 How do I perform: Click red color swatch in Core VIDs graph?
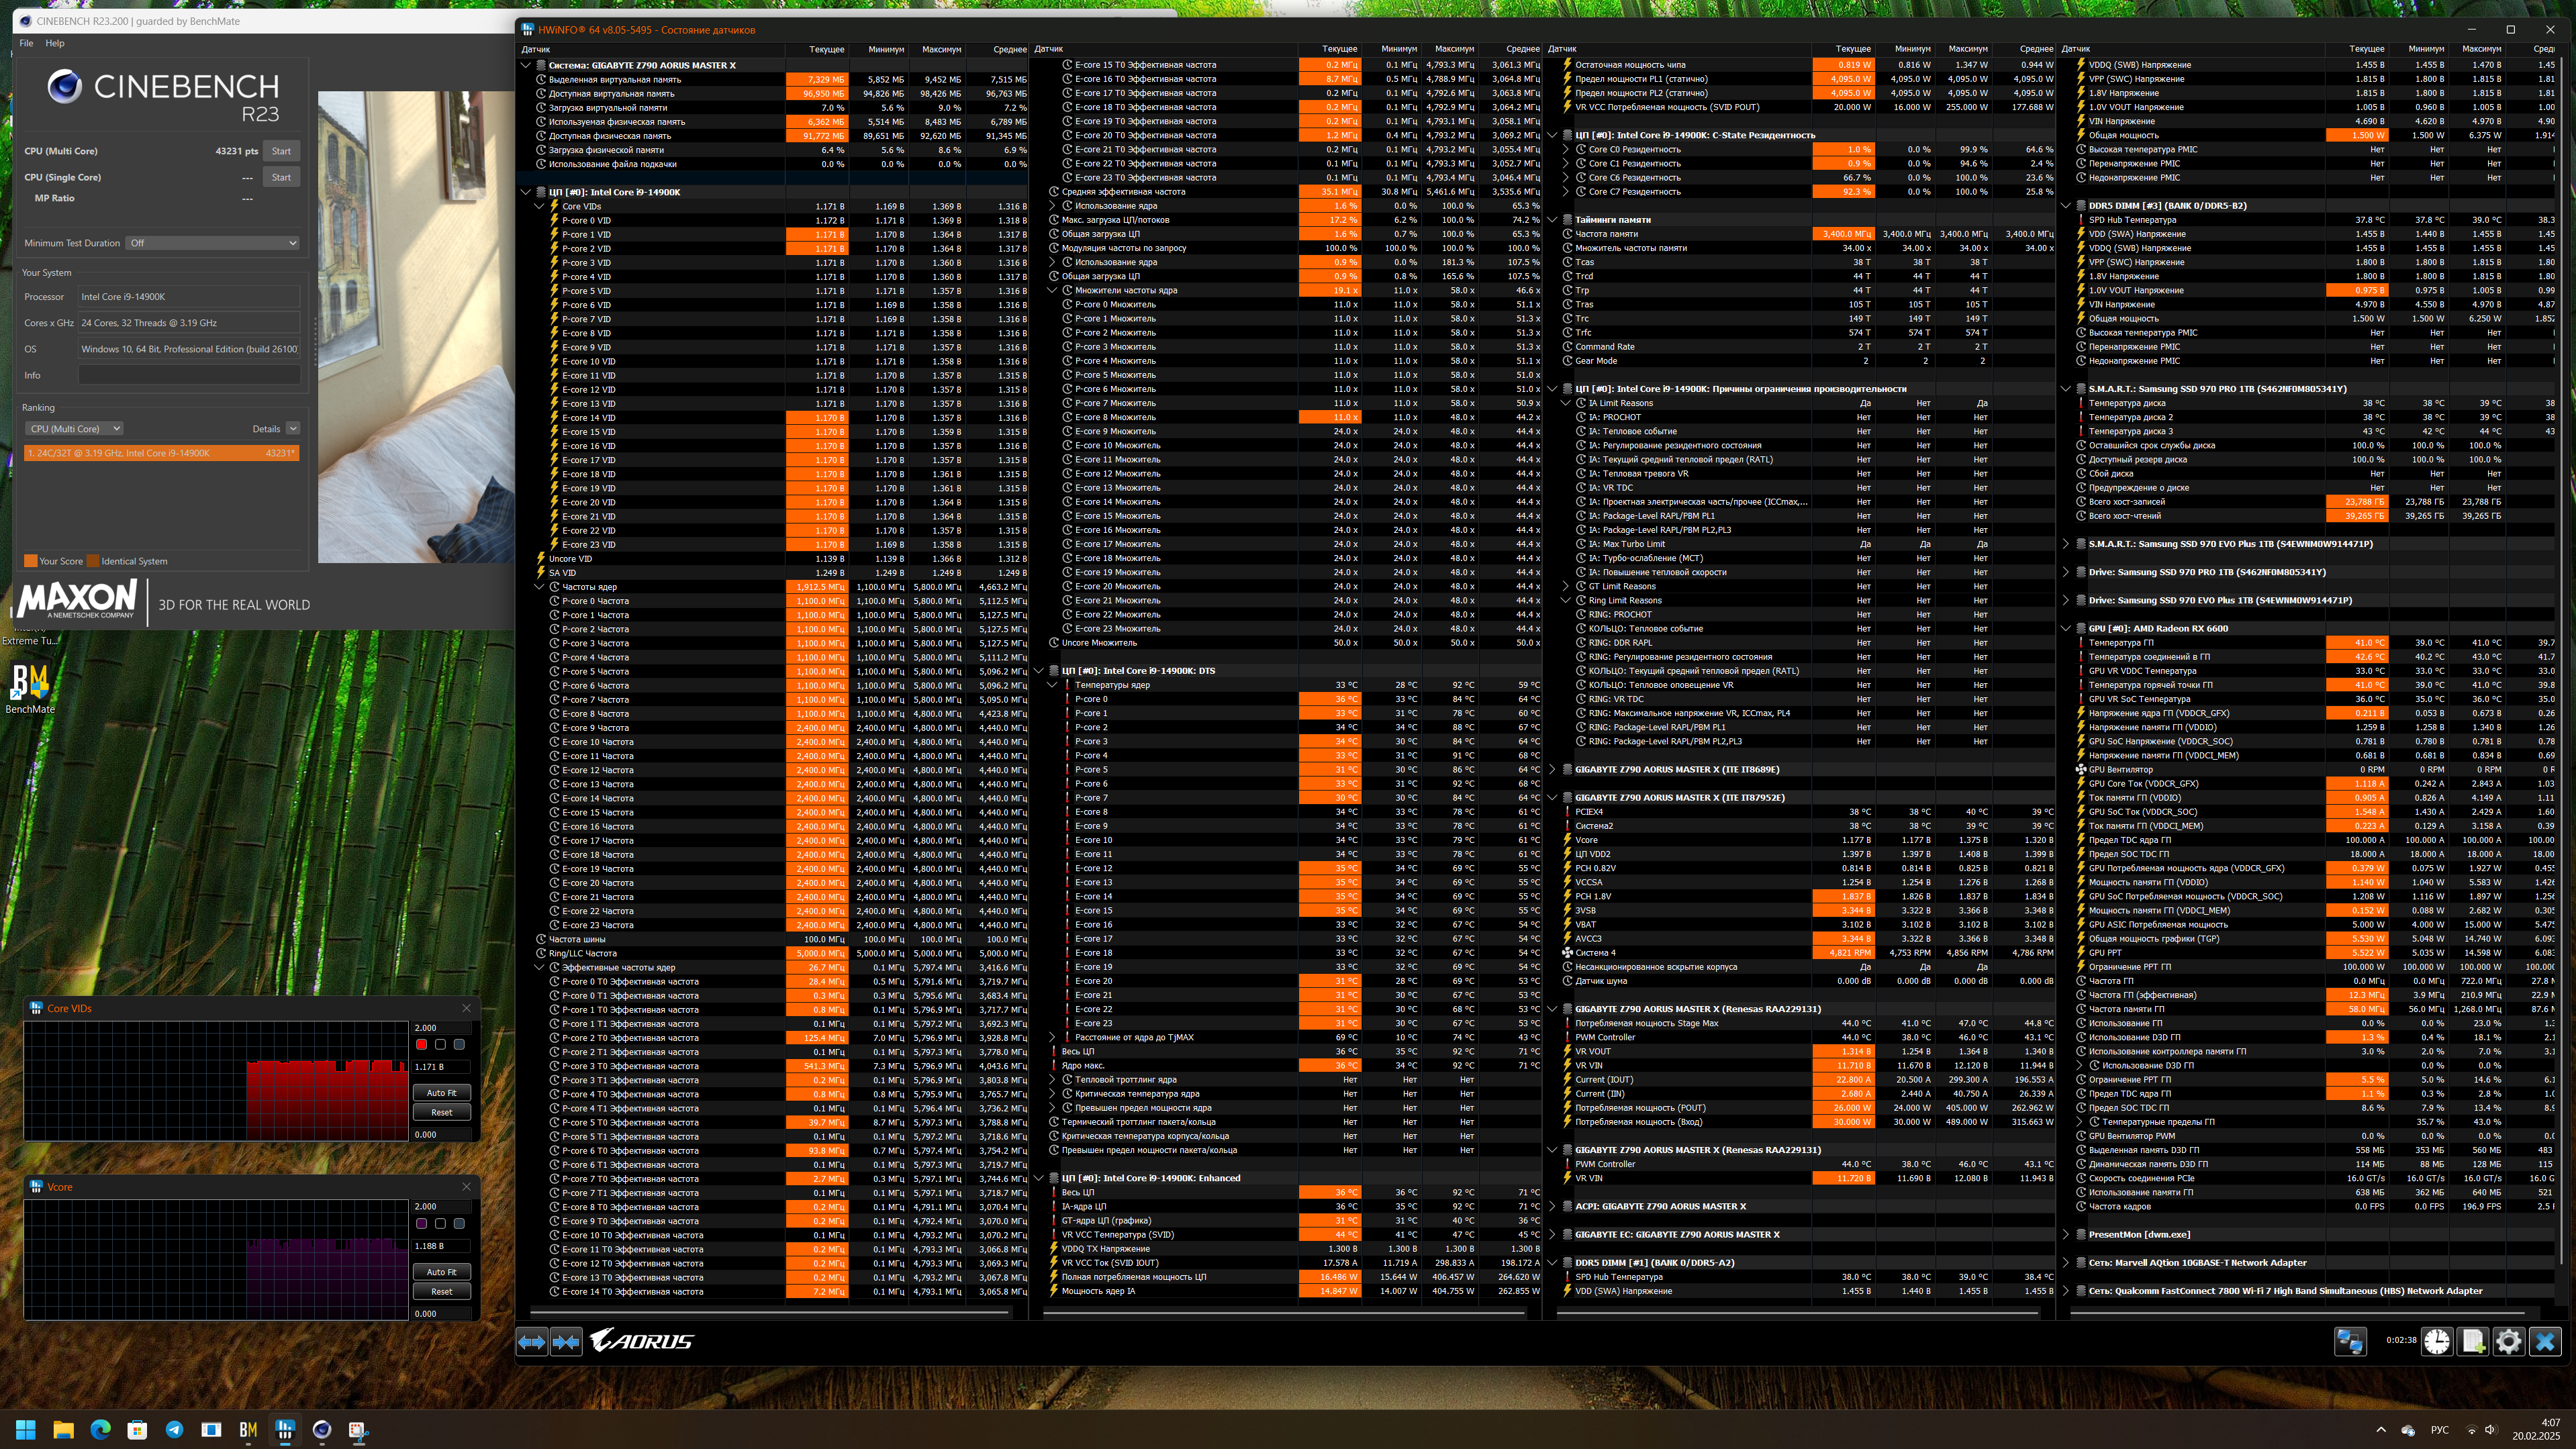pyautogui.click(x=421, y=1044)
